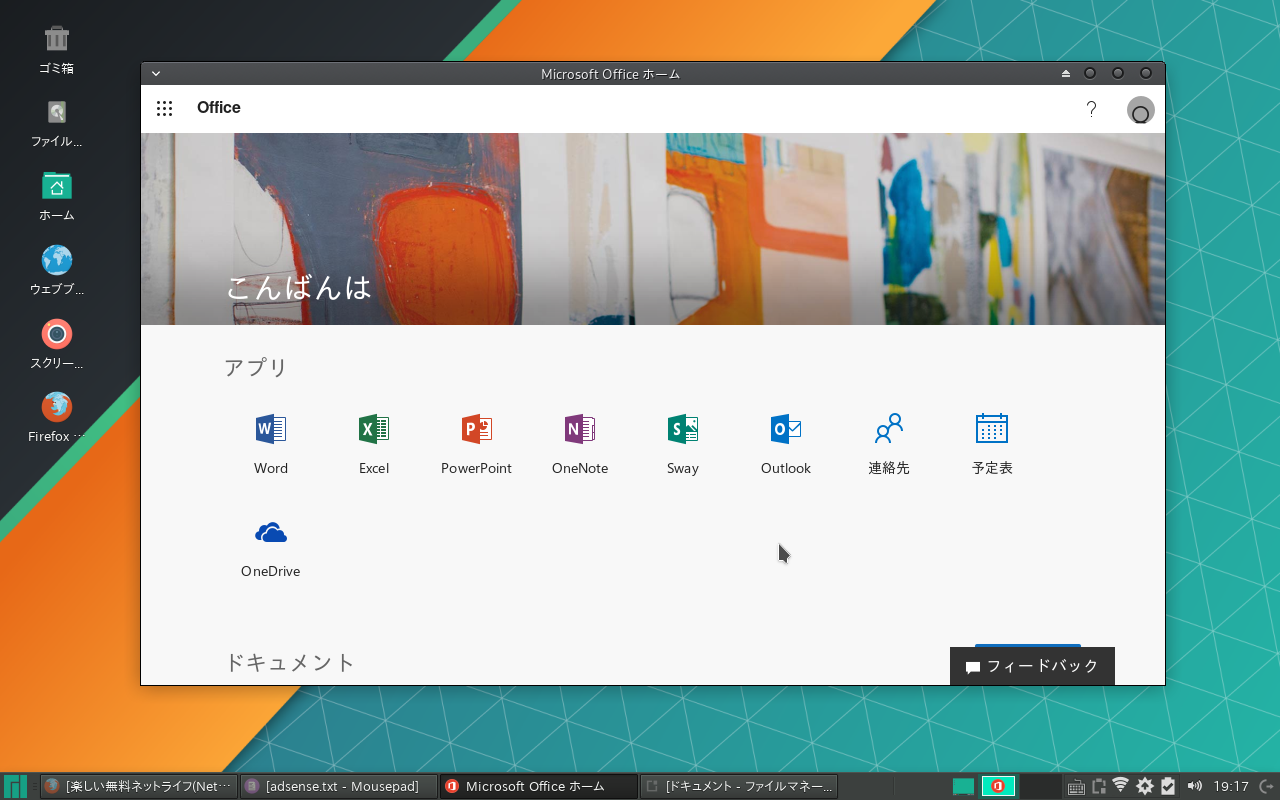
Task: Open the ウェブブ... web browser desktop icon
Action: tap(57, 270)
